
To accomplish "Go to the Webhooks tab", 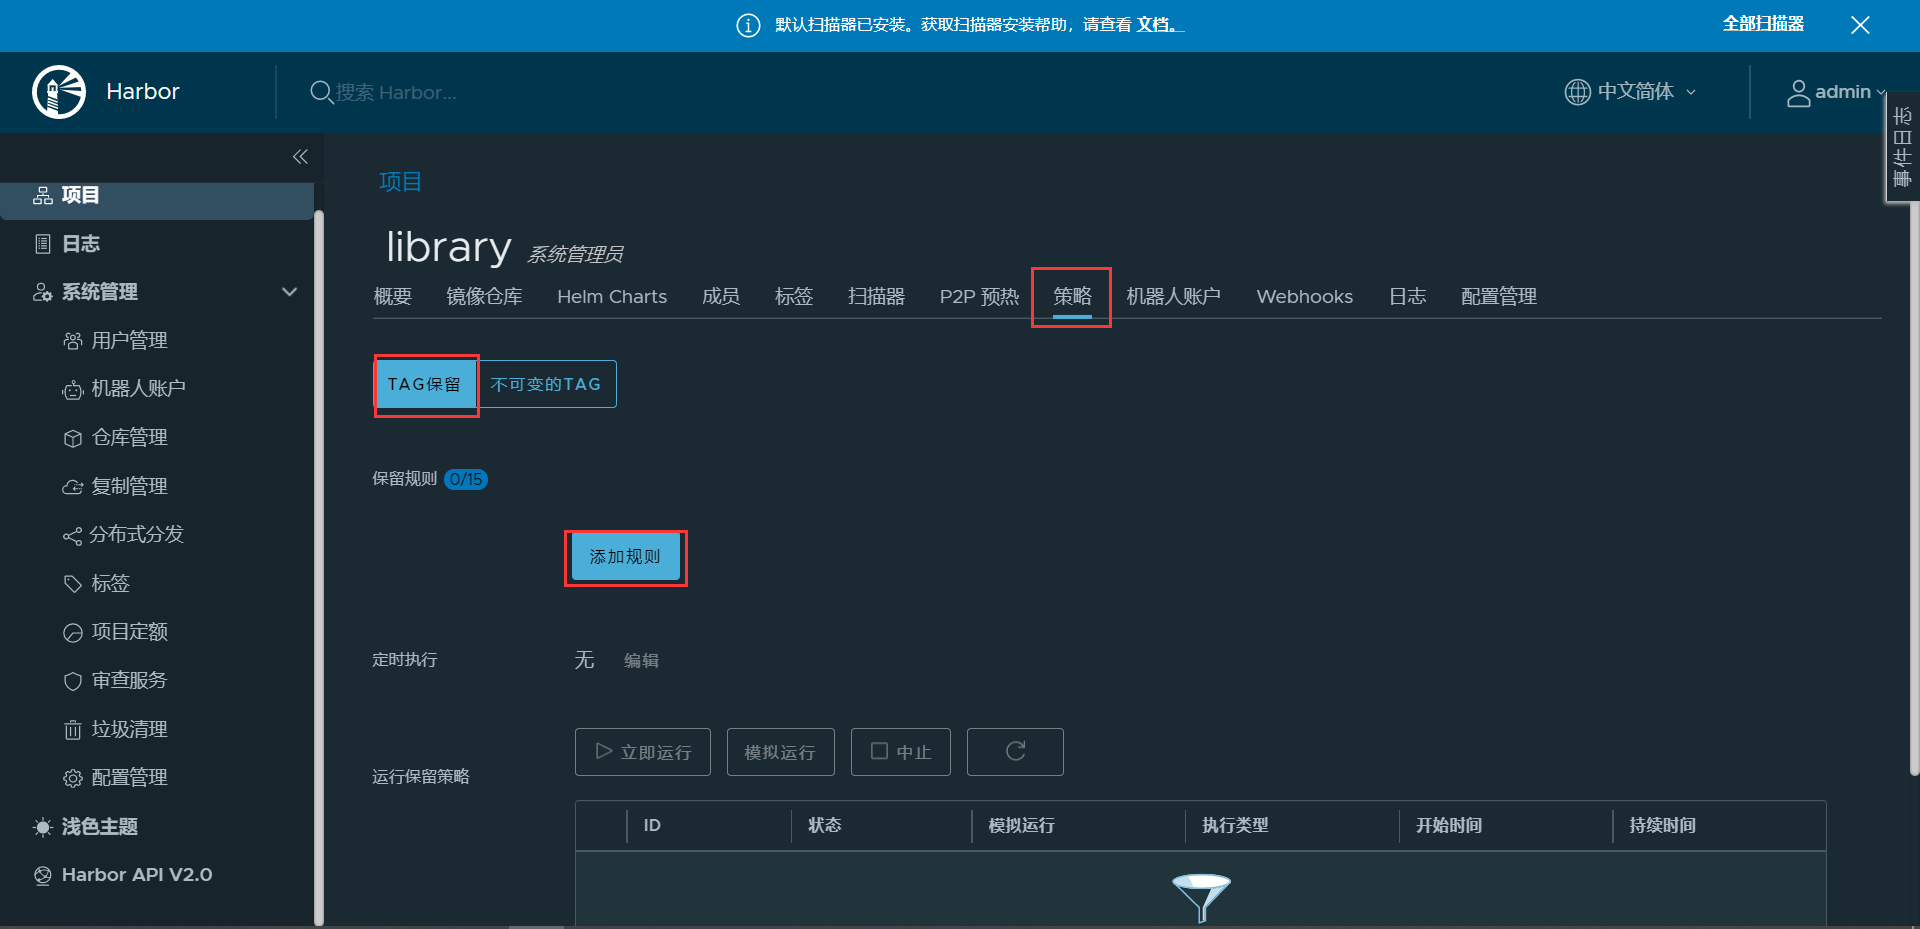I will [x=1305, y=296].
